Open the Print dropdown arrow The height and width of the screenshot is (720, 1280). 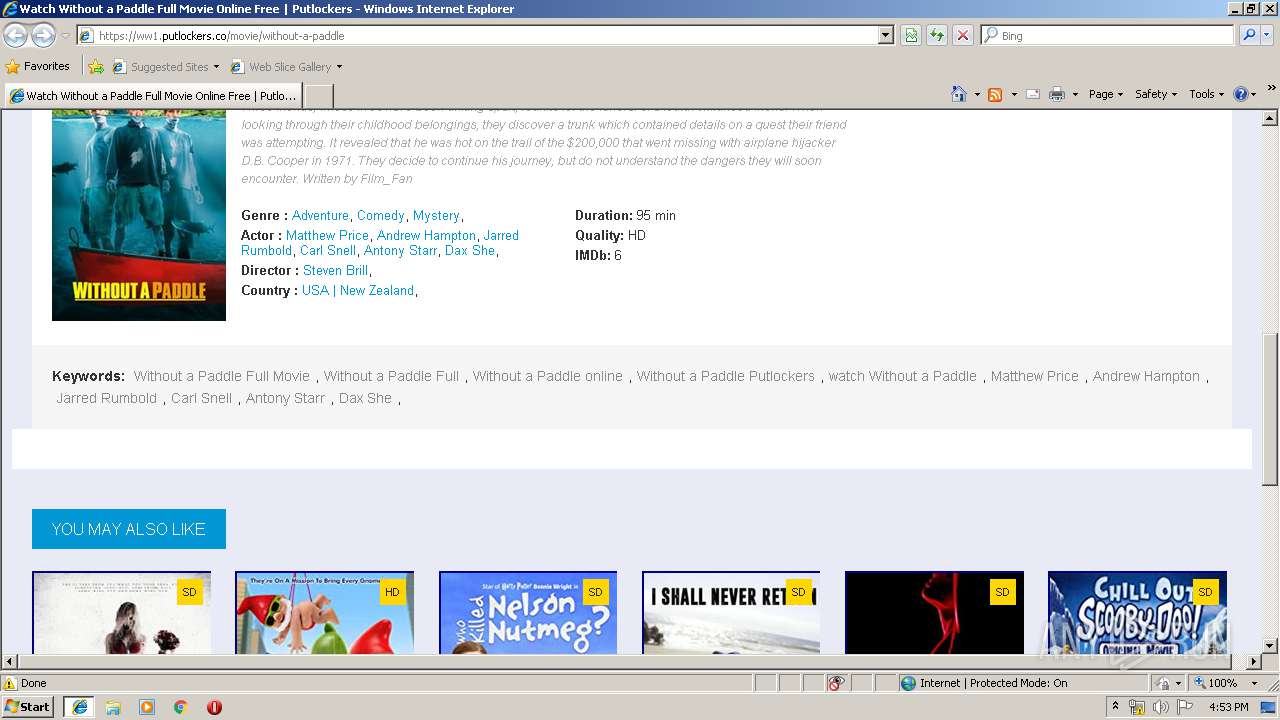(1075, 94)
